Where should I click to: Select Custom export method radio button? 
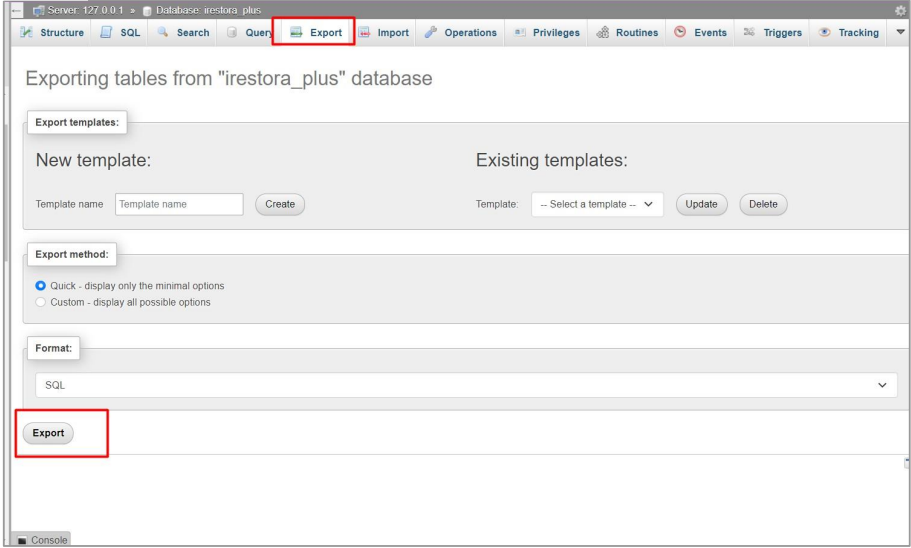[x=41, y=302]
